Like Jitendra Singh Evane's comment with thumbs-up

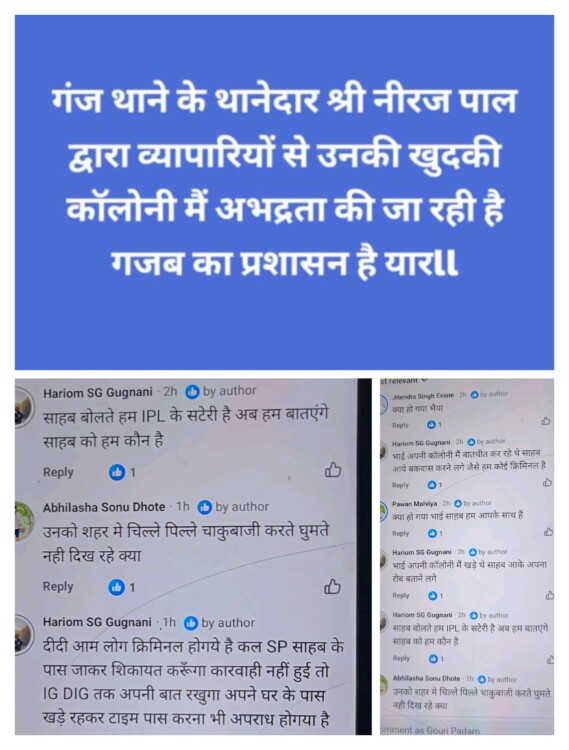coord(545,421)
